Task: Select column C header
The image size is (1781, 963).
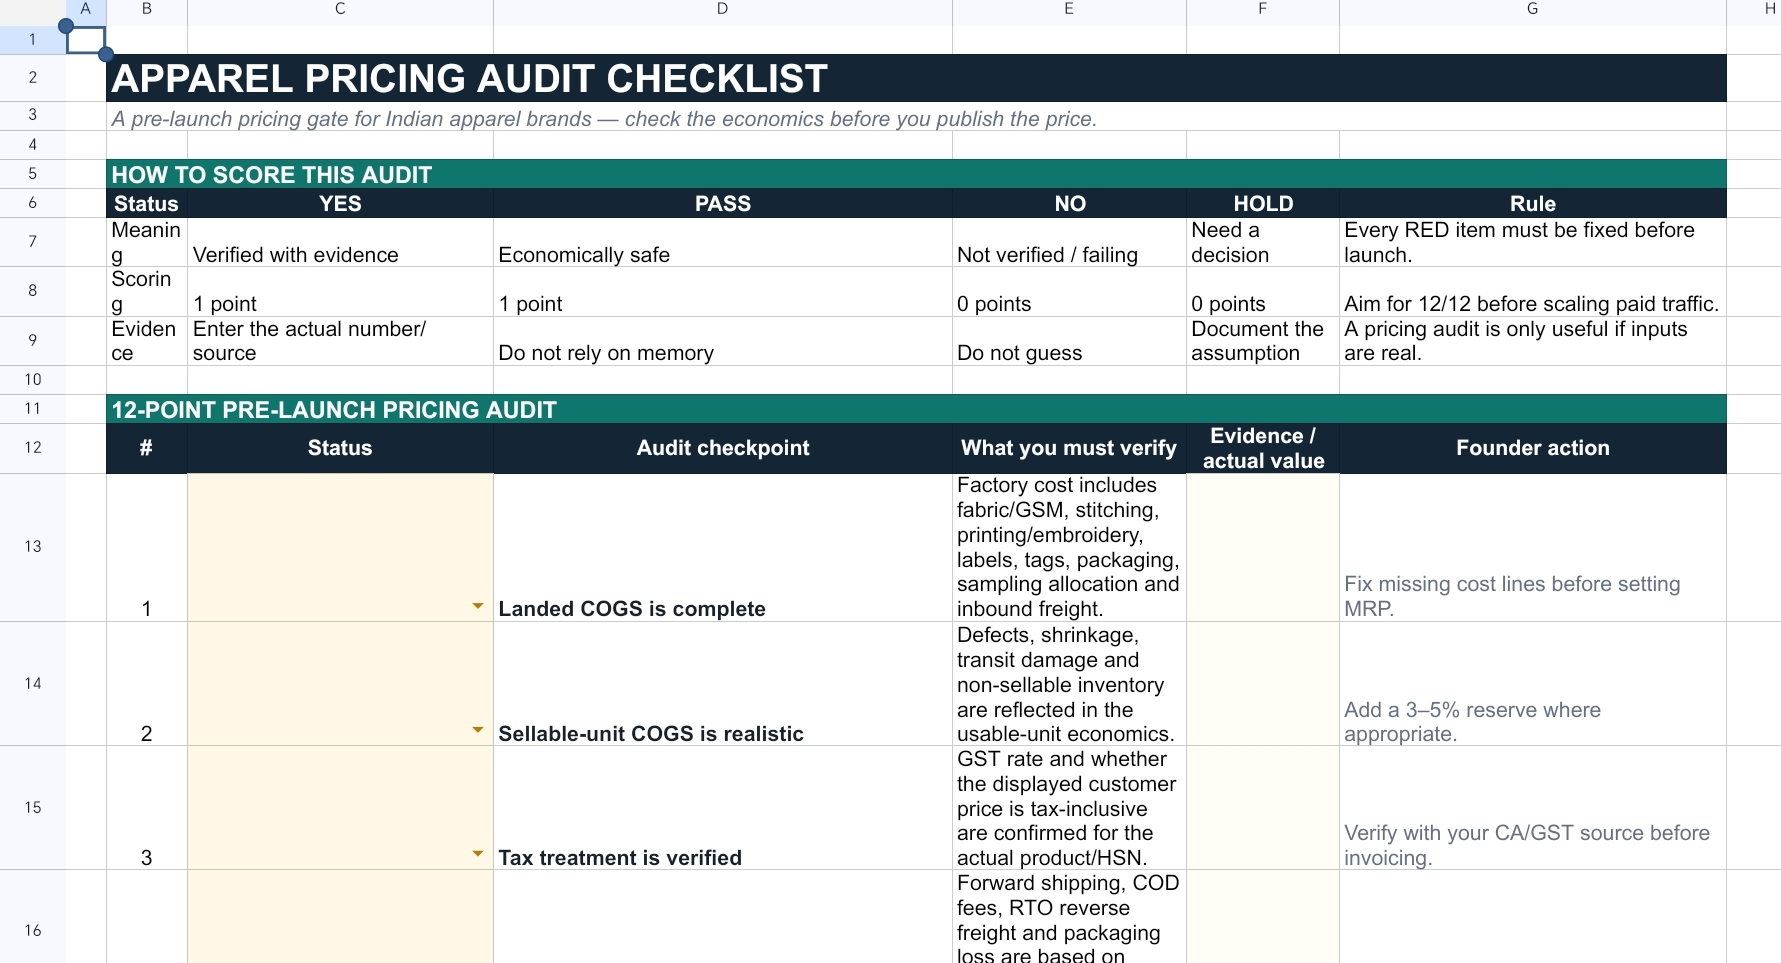Action: 340,9
